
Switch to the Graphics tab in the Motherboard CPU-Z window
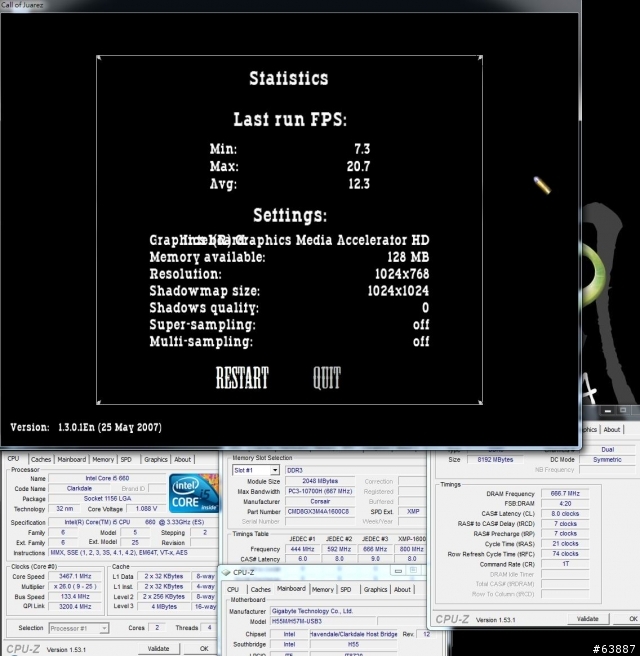tap(375, 590)
